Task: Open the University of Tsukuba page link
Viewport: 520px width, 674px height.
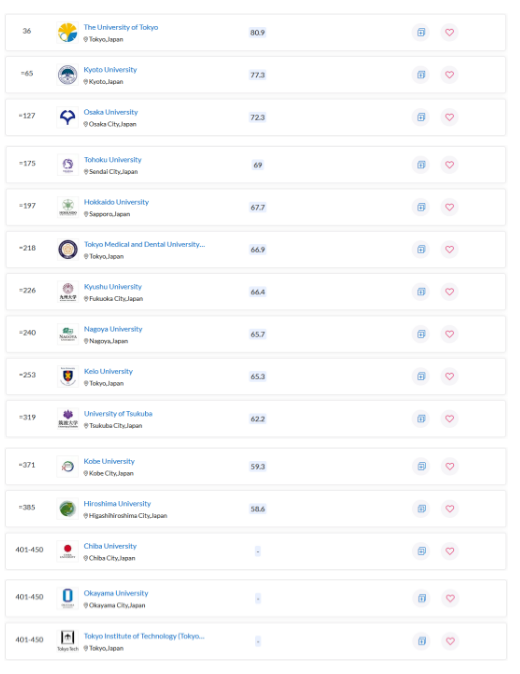Action: point(118,414)
